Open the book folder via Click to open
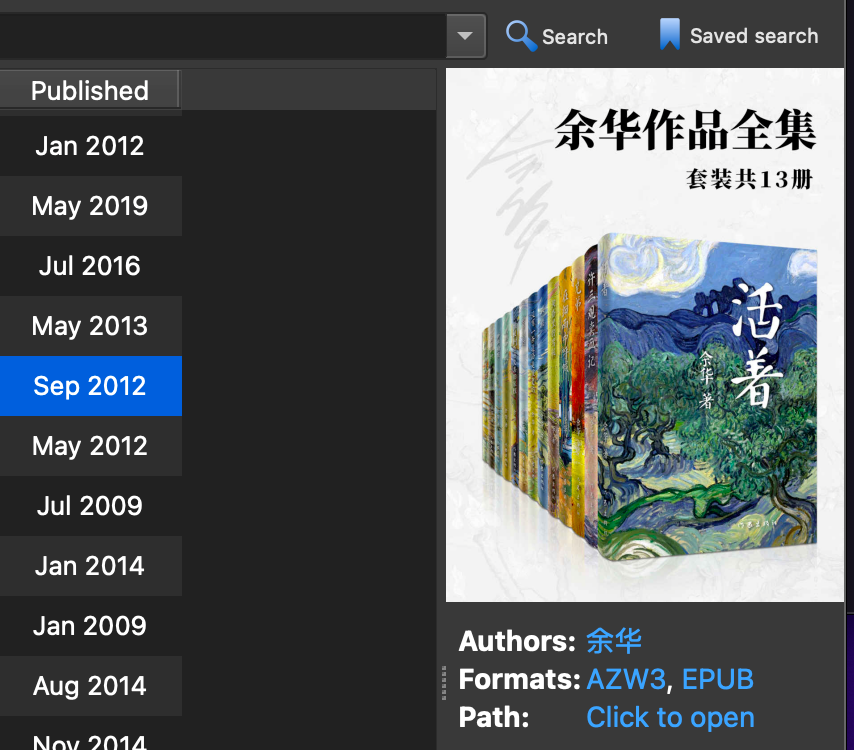854x750 pixels. click(x=670, y=717)
